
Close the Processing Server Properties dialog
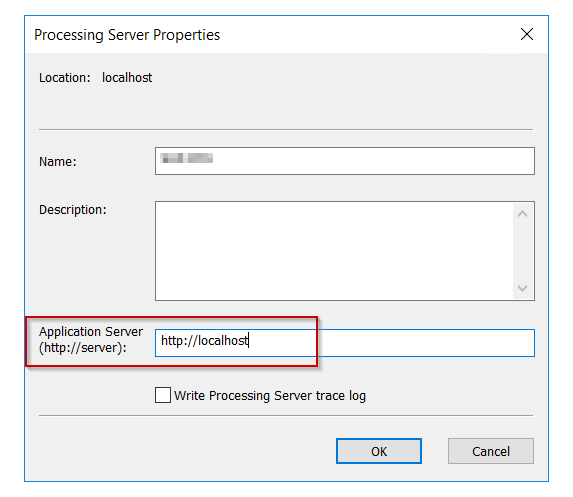click(527, 34)
